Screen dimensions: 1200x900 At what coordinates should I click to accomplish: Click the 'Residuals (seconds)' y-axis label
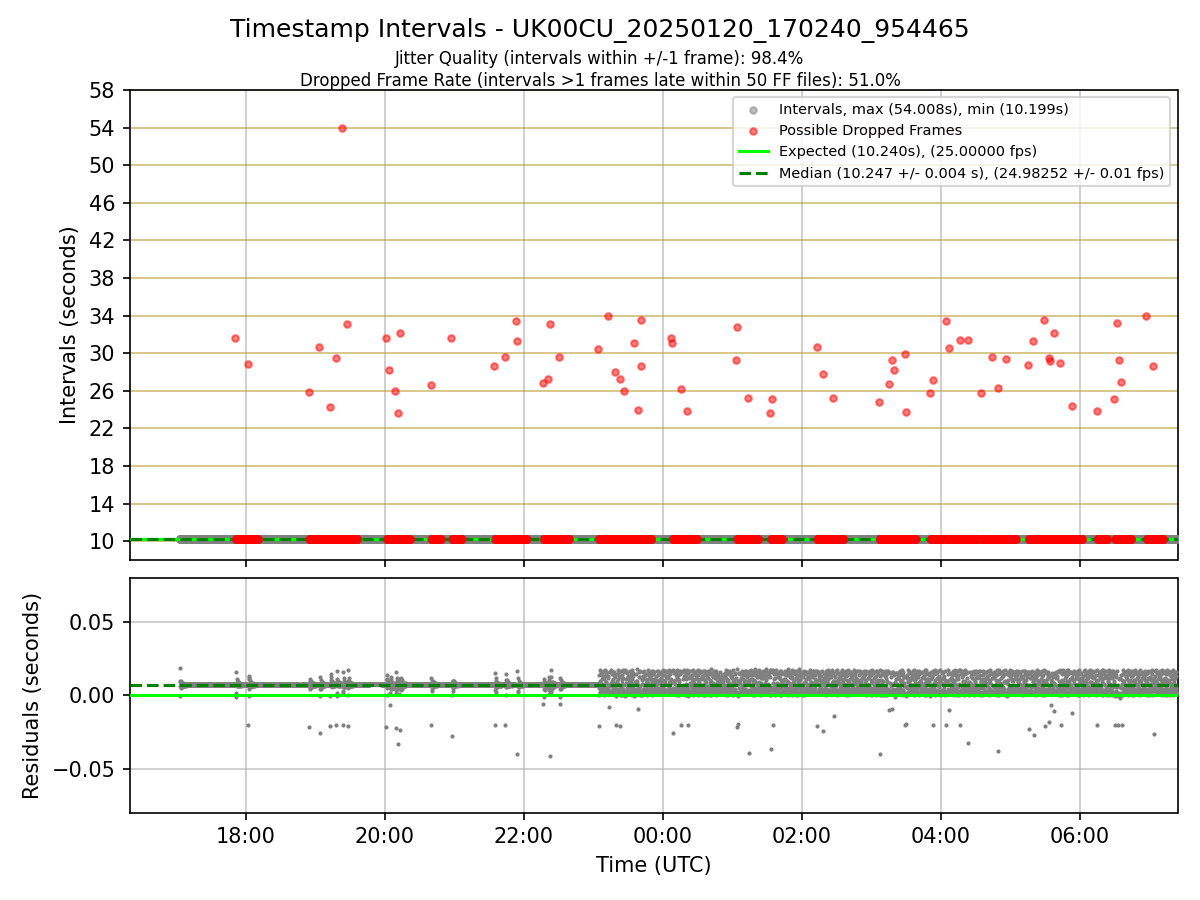pyautogui.click(x=32, y=696)
